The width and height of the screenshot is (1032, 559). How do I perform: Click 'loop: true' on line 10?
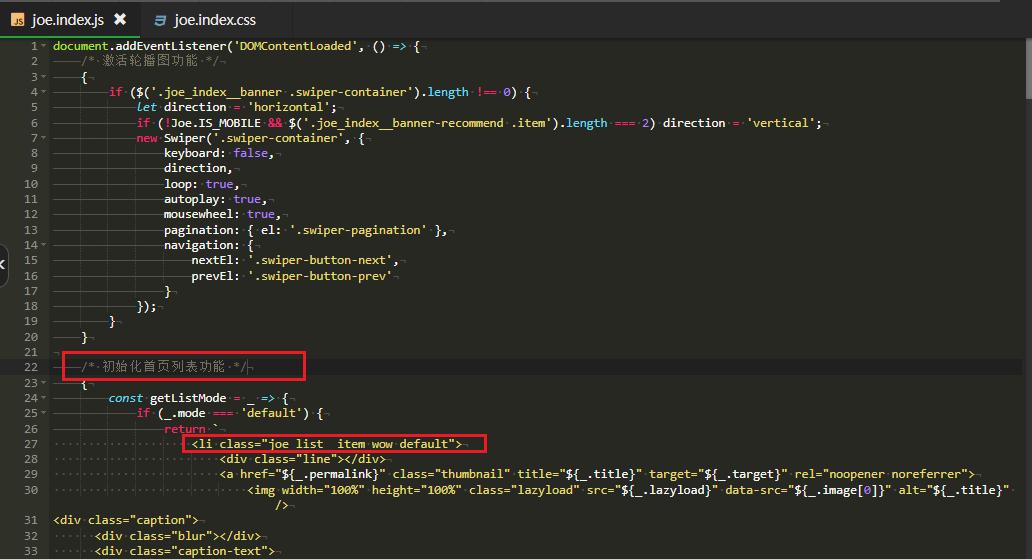[198, 184]
